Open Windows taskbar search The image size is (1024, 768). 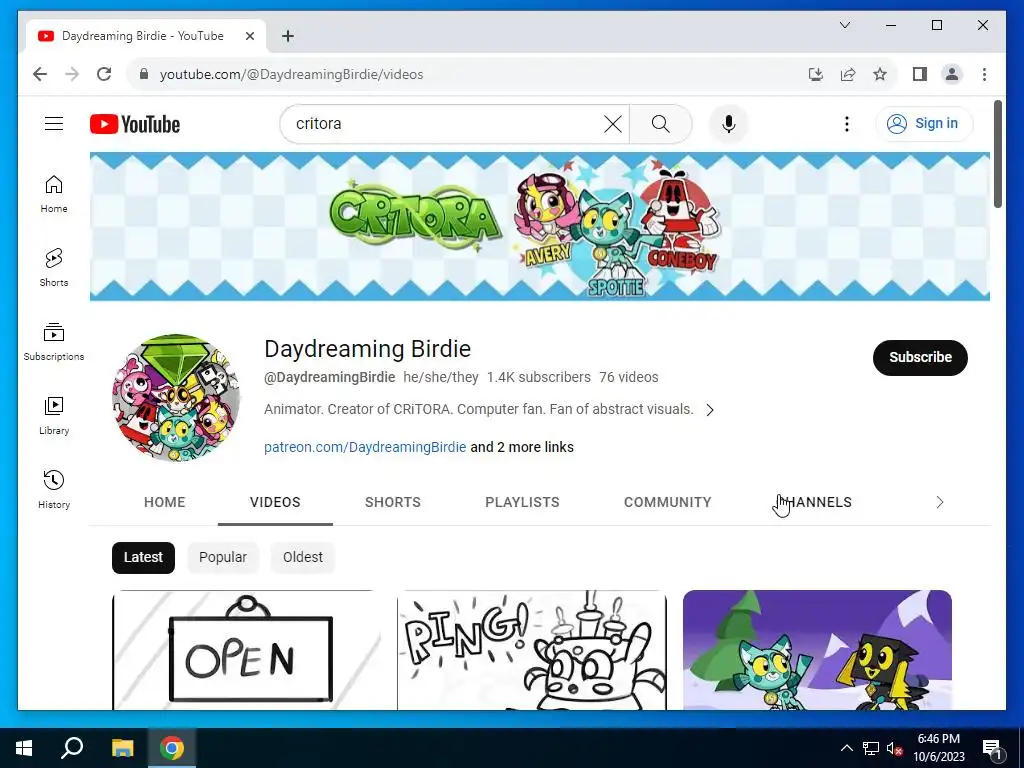point(72,748)
